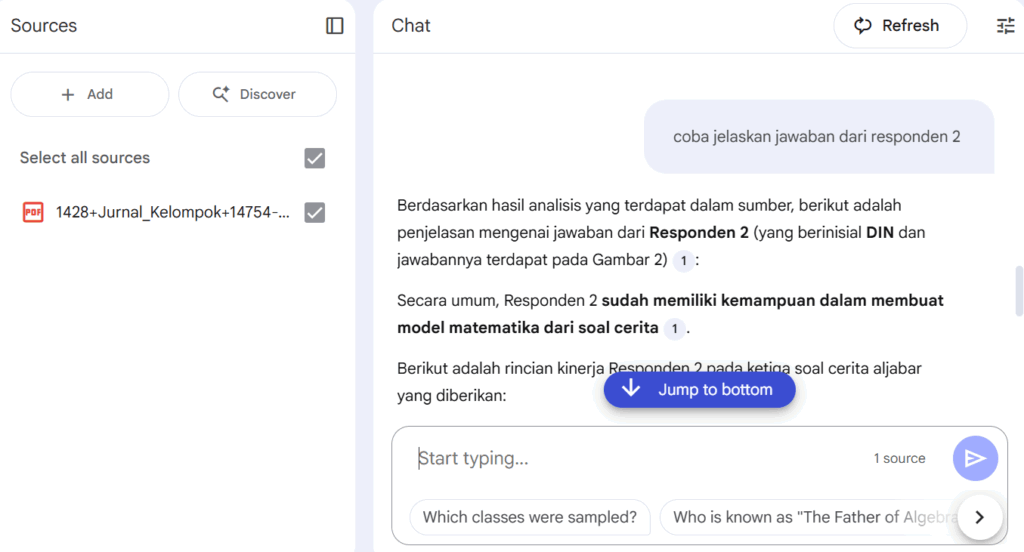Open chat configuration settings icon
The height and width of the screenshot is (552, 1024).
[x=1005, y=26]
